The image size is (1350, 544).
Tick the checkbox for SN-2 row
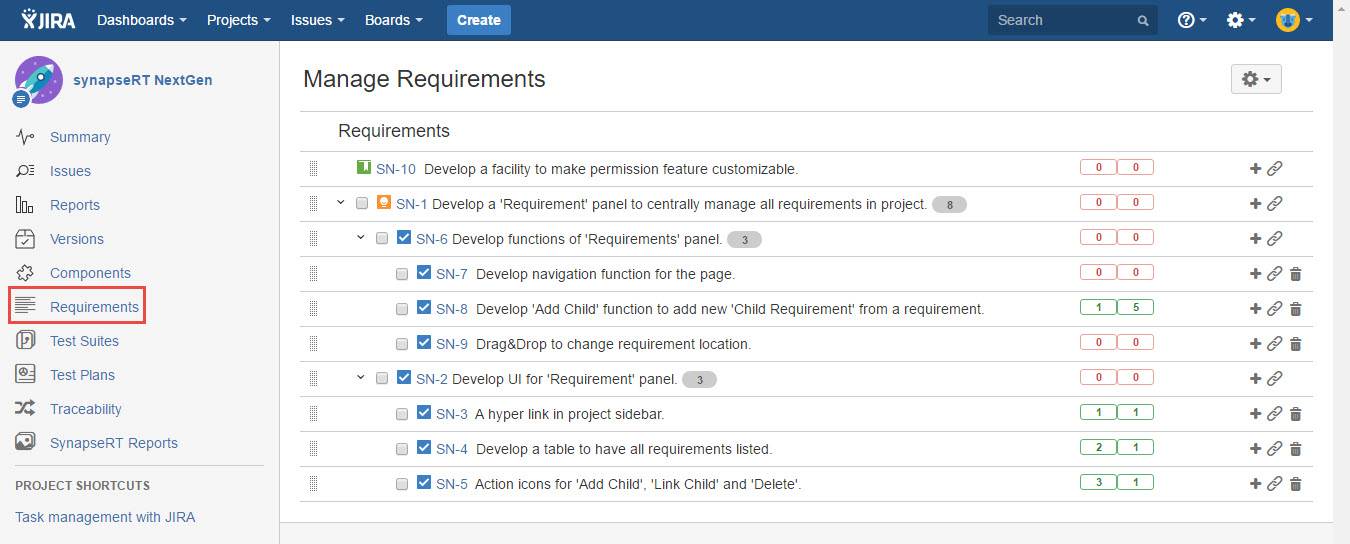coord(382,379)
